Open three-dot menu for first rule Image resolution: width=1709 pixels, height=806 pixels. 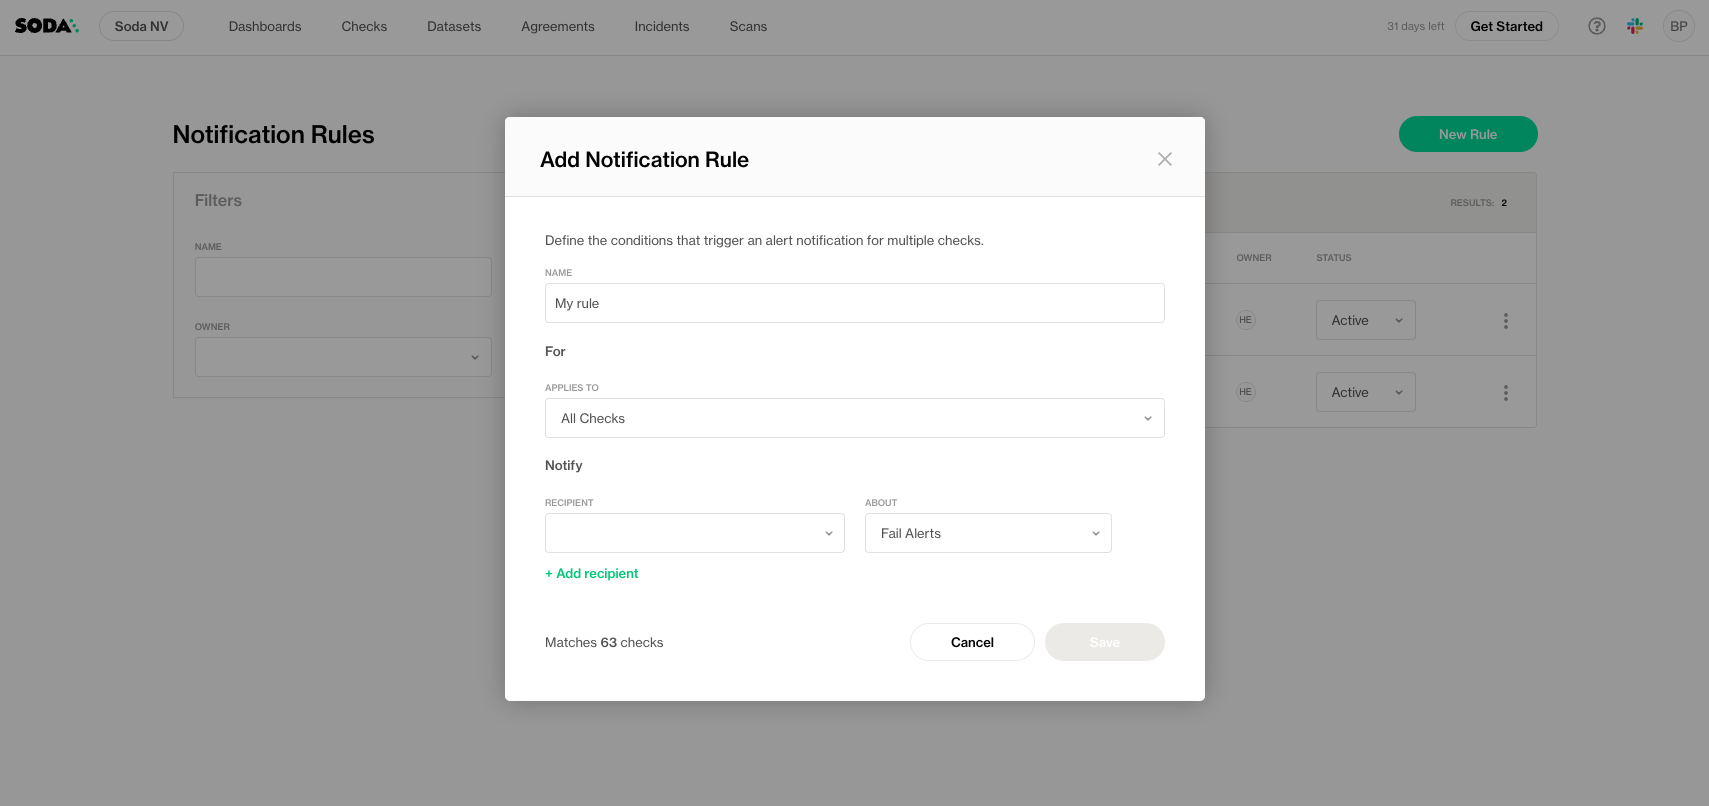coord(1505,321)
